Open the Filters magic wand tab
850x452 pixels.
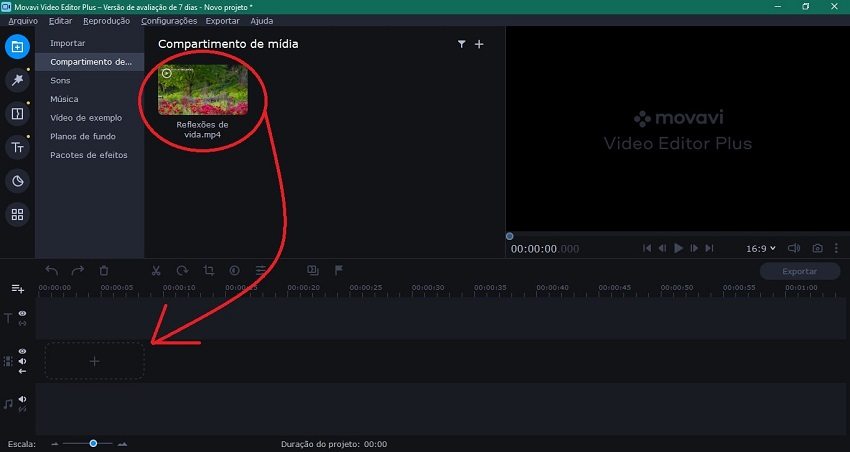click(17, 80)
